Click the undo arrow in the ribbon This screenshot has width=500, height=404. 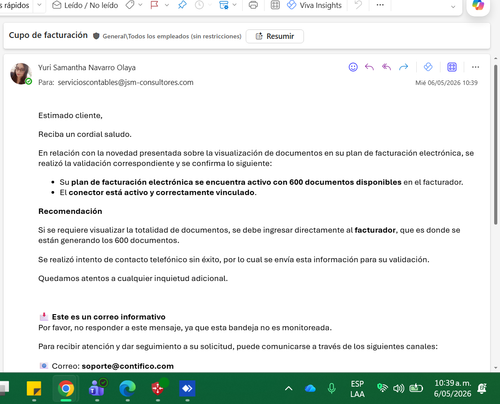358,5
